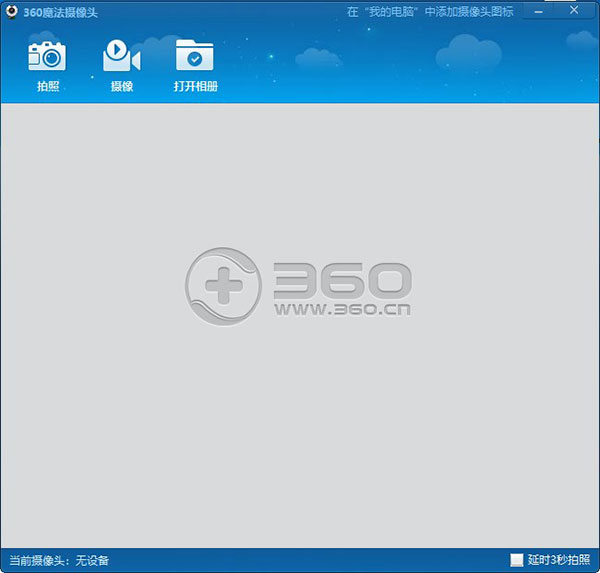
Task: Click the 无设备 device status text
Action: click(x=92, y=560)
